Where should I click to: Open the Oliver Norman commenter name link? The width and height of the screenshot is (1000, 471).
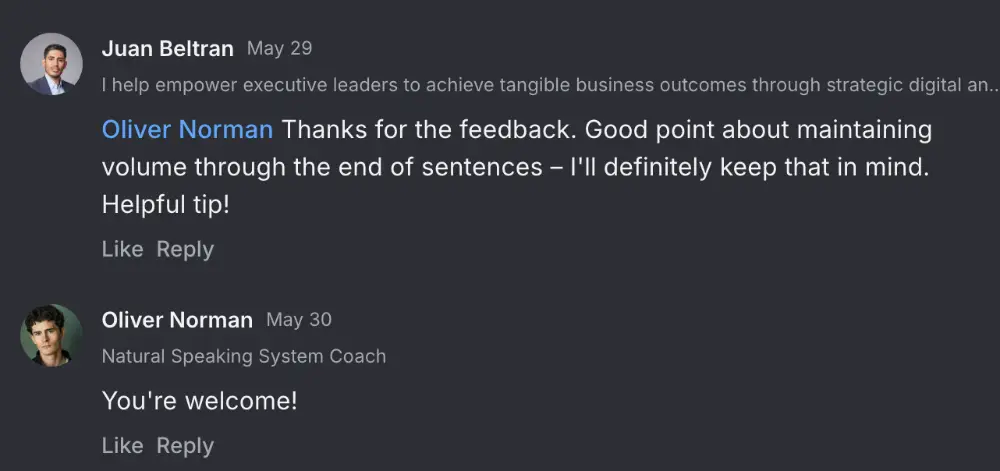coord(177,320)
